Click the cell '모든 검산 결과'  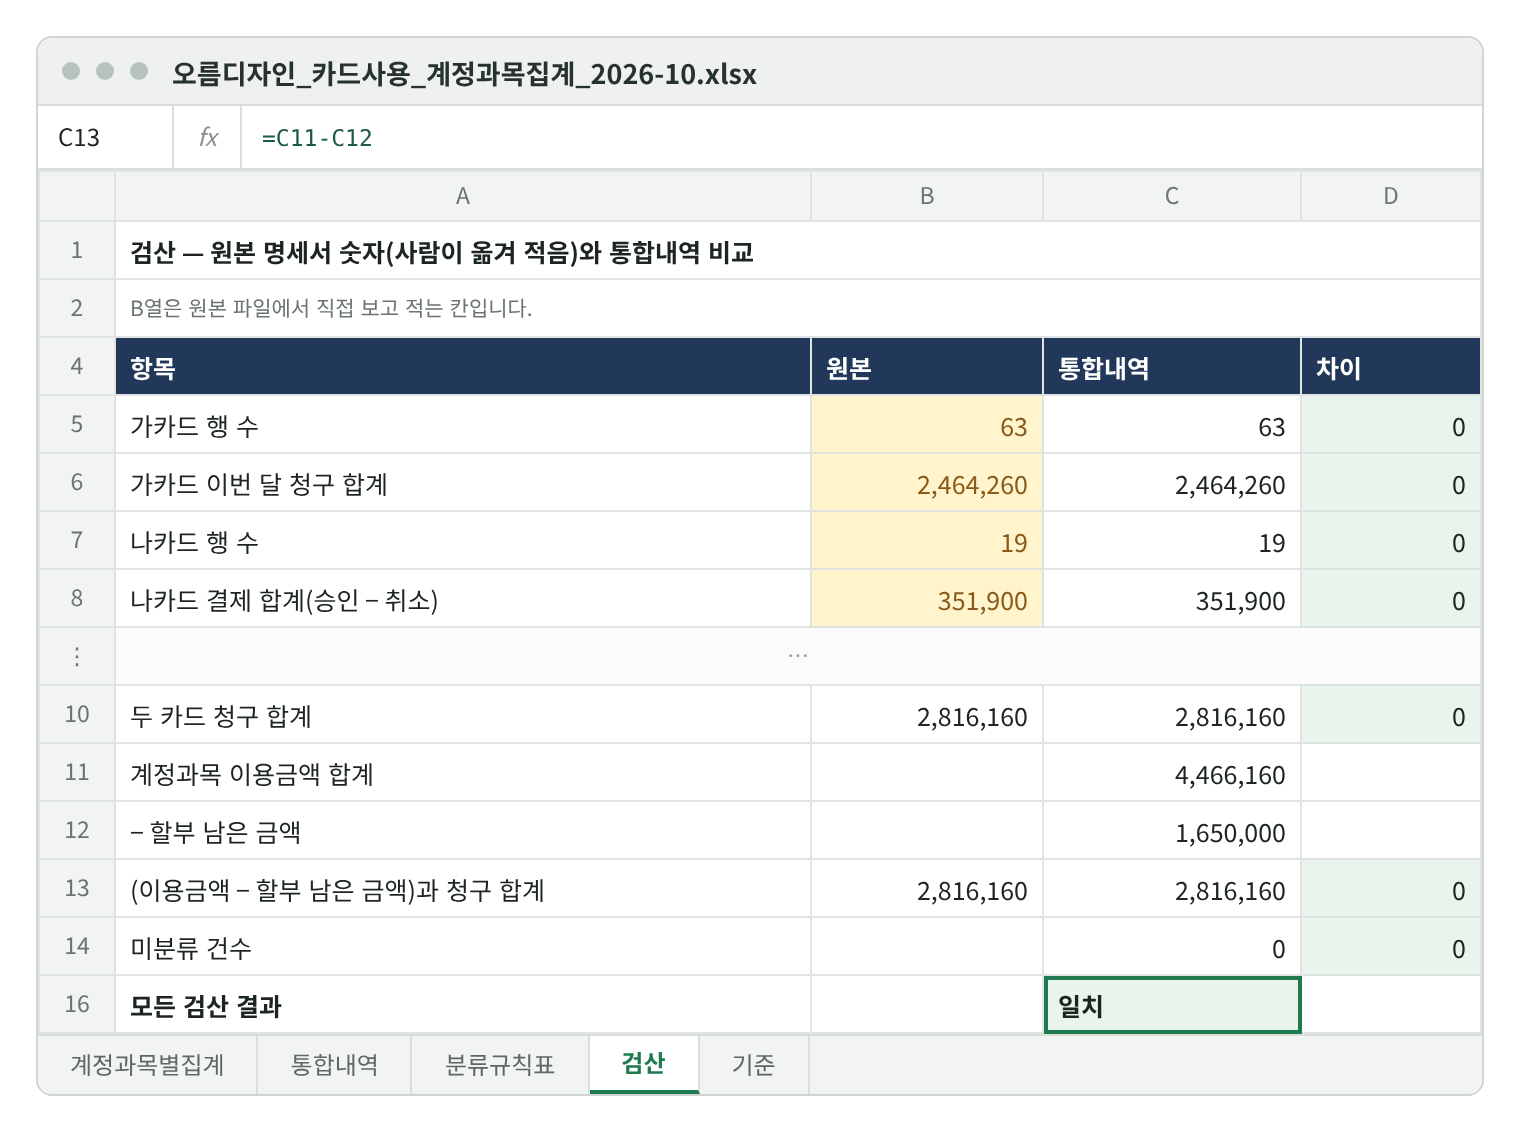463,1005
